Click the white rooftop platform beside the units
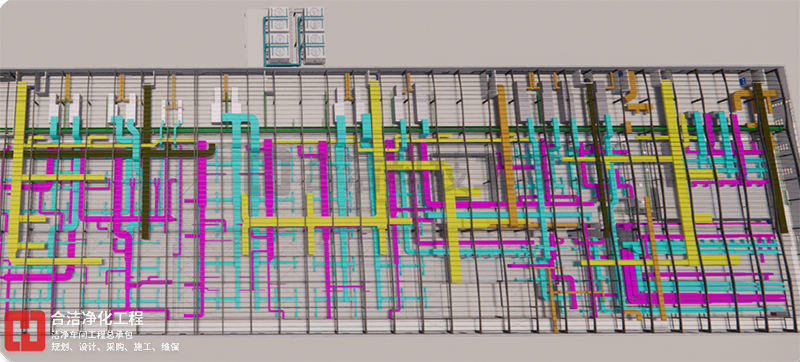Screen dimensions: 800x362 [255, 38]
